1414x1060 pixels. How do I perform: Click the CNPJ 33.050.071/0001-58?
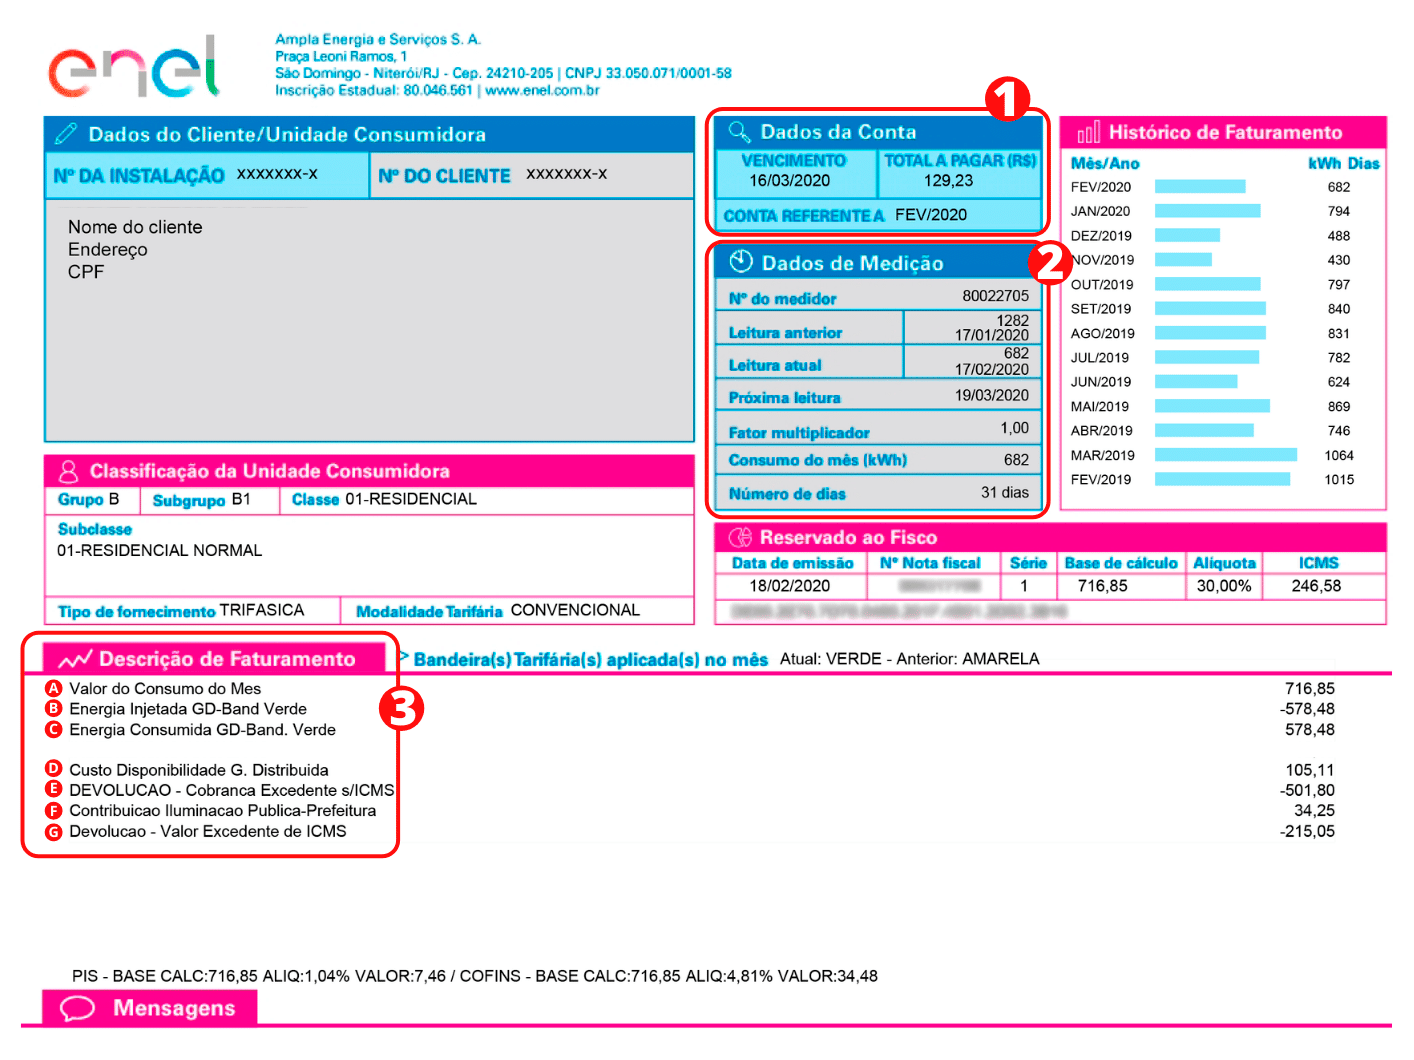tap(648, 73)
